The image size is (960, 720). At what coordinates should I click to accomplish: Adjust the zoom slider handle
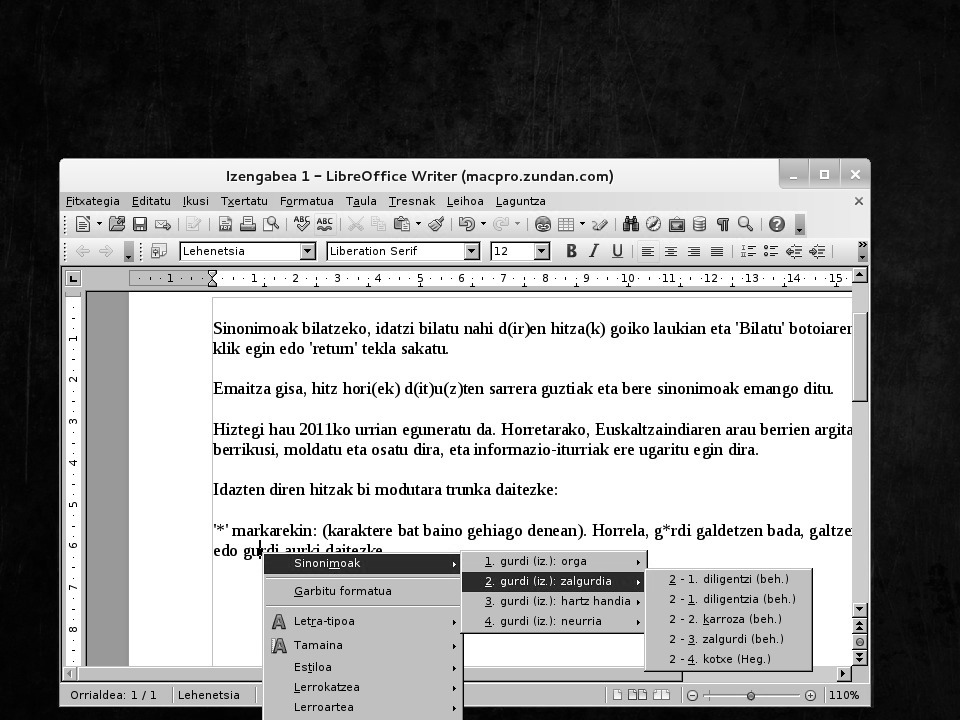point(750,695)
